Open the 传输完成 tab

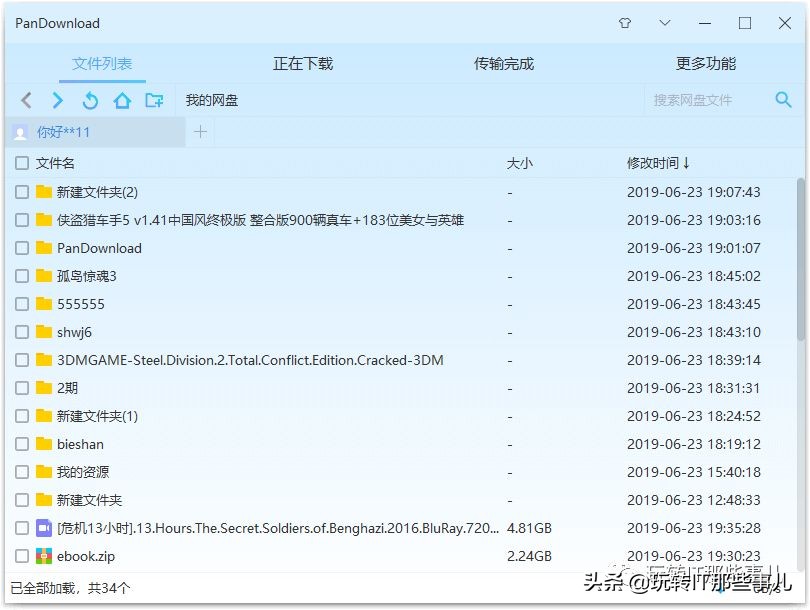pyautogui.click(x=505, y=62)
